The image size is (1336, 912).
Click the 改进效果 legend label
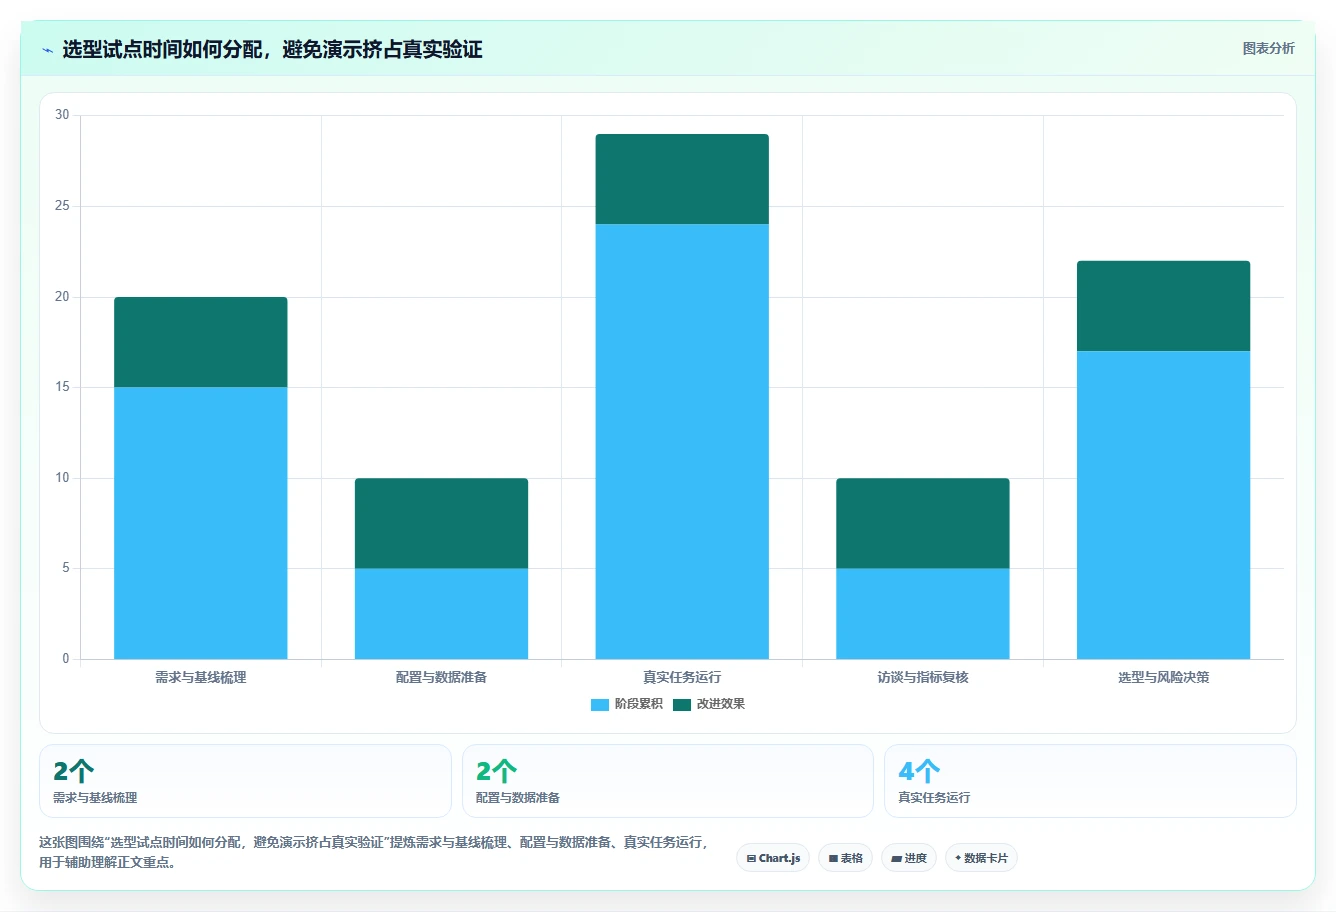(x=720, y=704)
